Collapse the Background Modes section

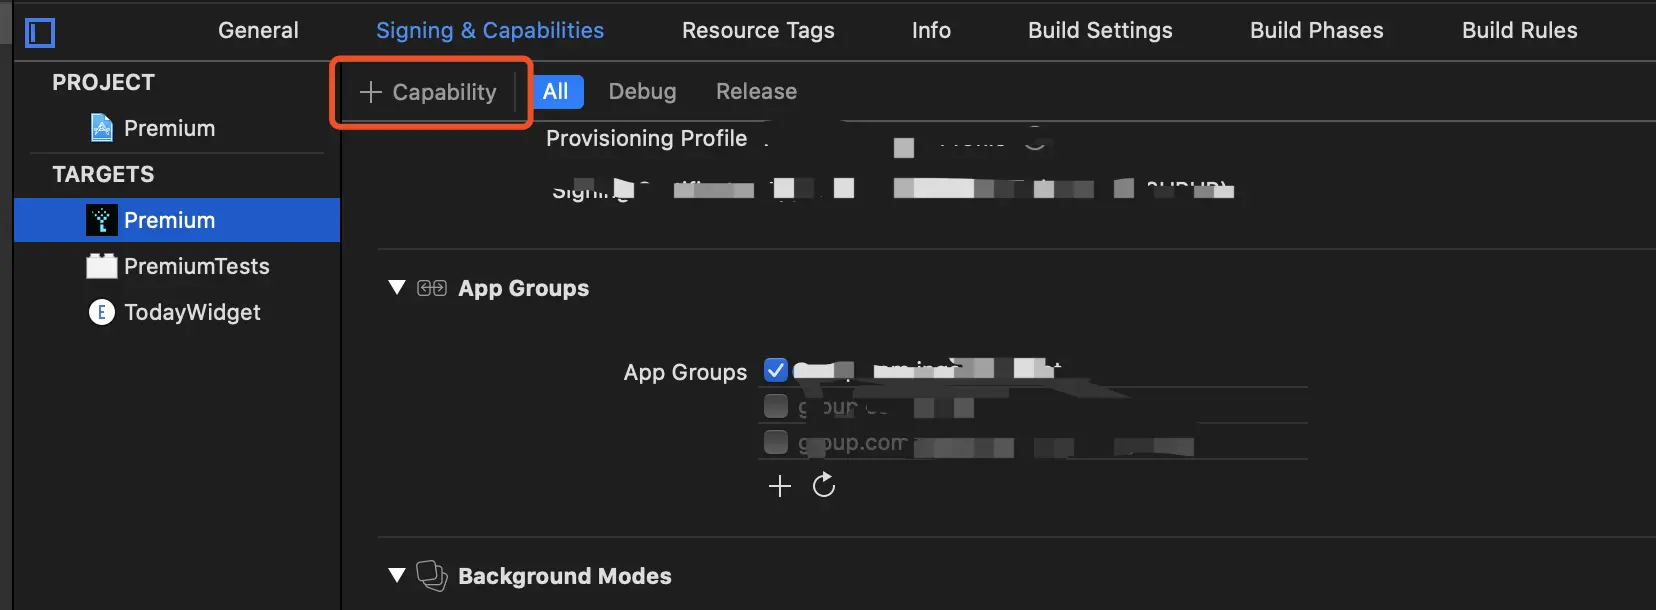click(x=397, y=575)
